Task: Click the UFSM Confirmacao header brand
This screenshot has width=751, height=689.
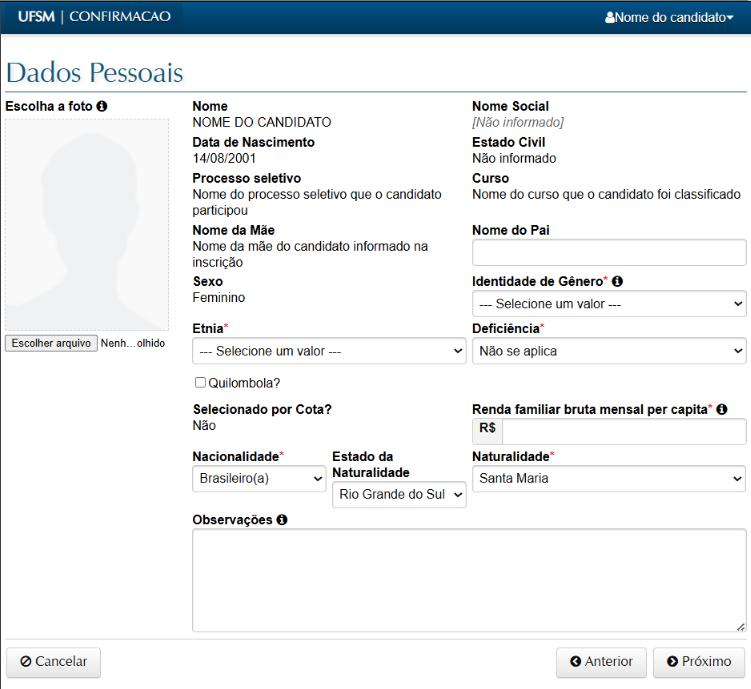Action: (94, 17)
